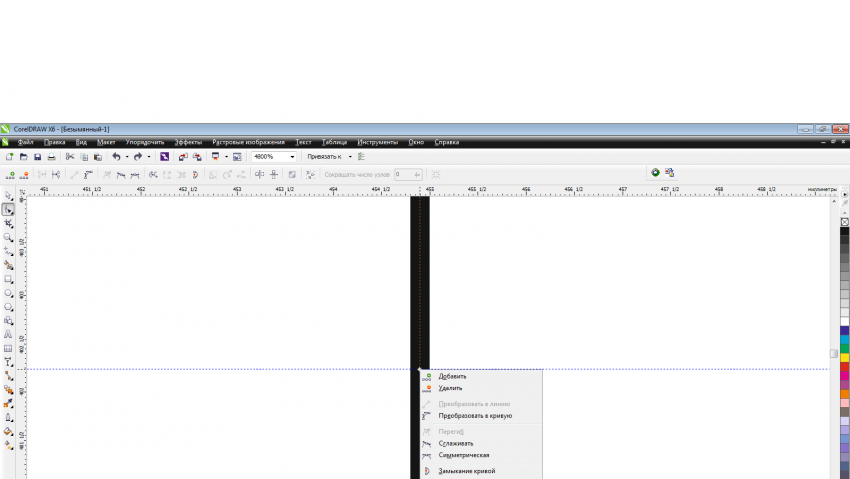Image resolution: width=850 pixels, height=479 pixels.
Task: Choose Удалить in context menu
Action: point(481,388)
